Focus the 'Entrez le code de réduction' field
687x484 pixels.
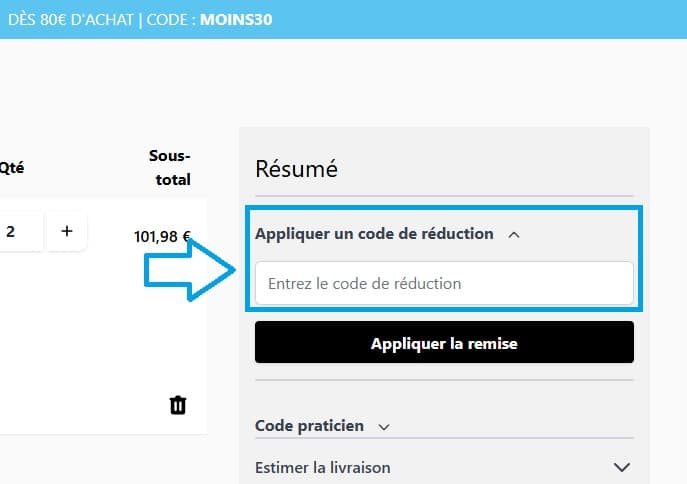(444, 284)
